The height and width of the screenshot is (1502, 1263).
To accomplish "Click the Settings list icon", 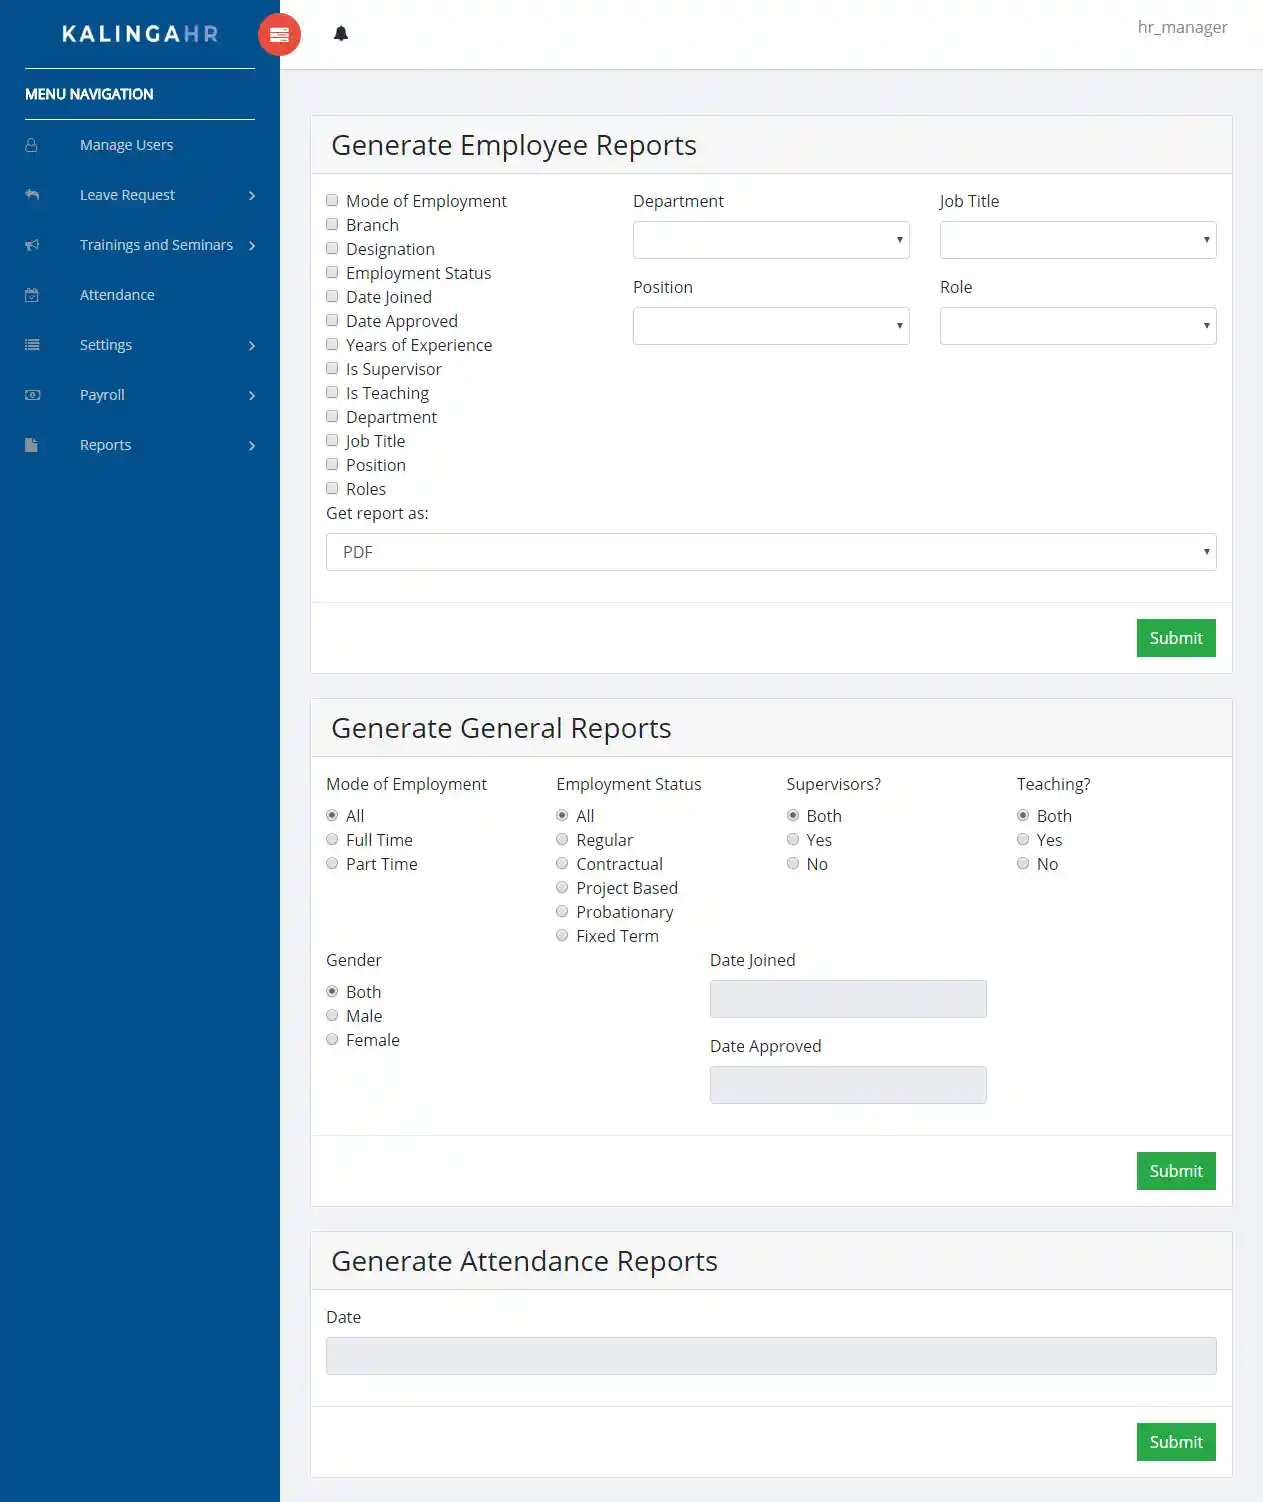I will pos(32,345).
